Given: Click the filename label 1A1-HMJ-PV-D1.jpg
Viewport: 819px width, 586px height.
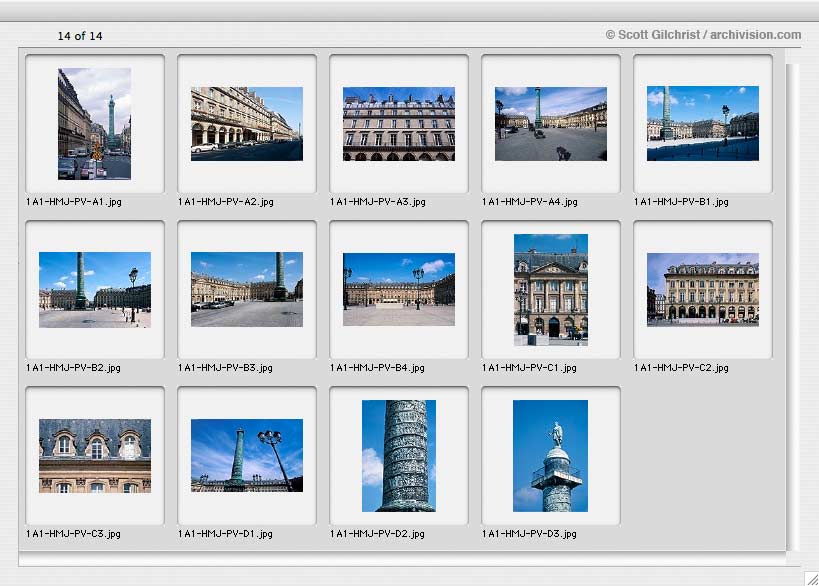Looking at the screenshot, I should (225, 534).
